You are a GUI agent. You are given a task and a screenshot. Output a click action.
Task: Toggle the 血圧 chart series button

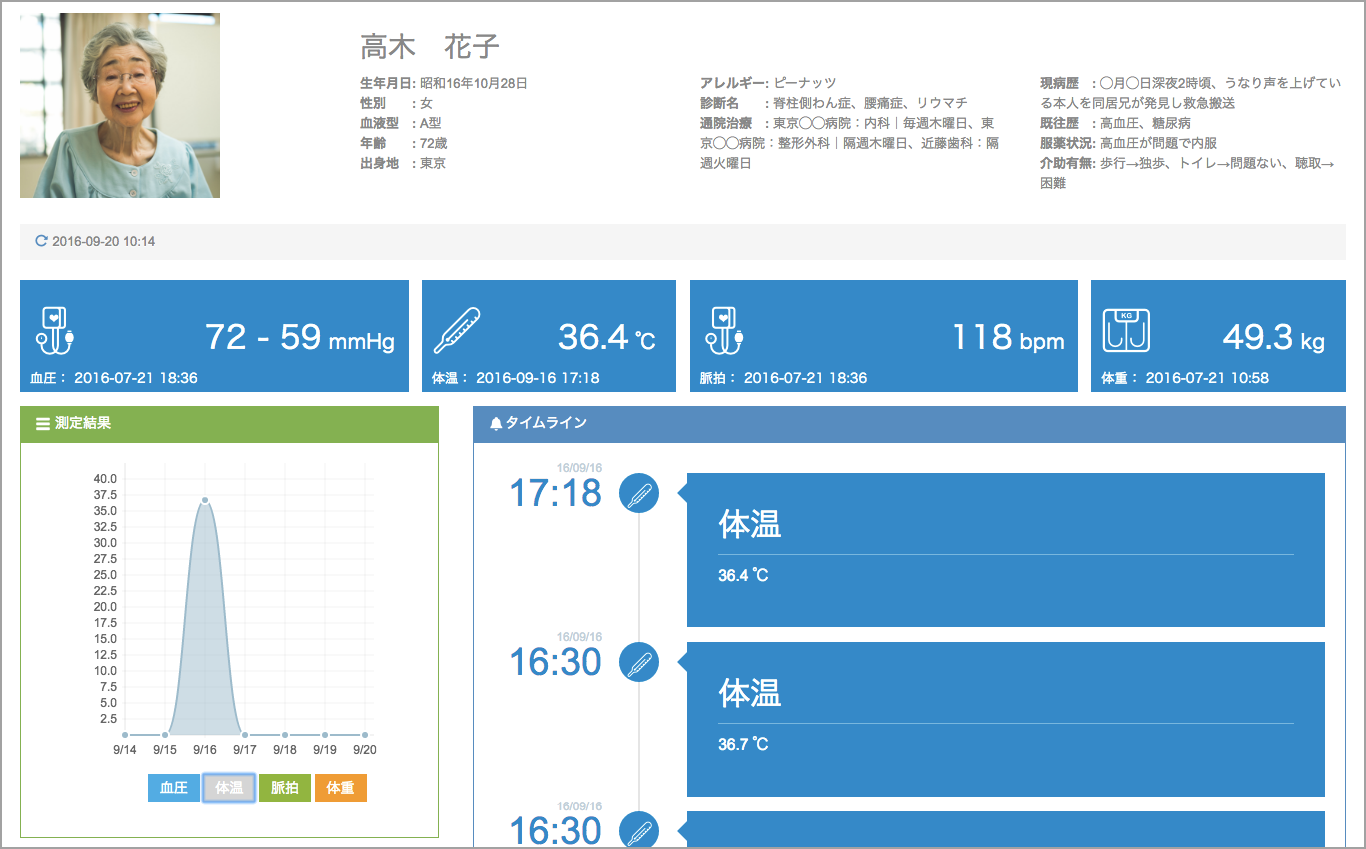174,788
